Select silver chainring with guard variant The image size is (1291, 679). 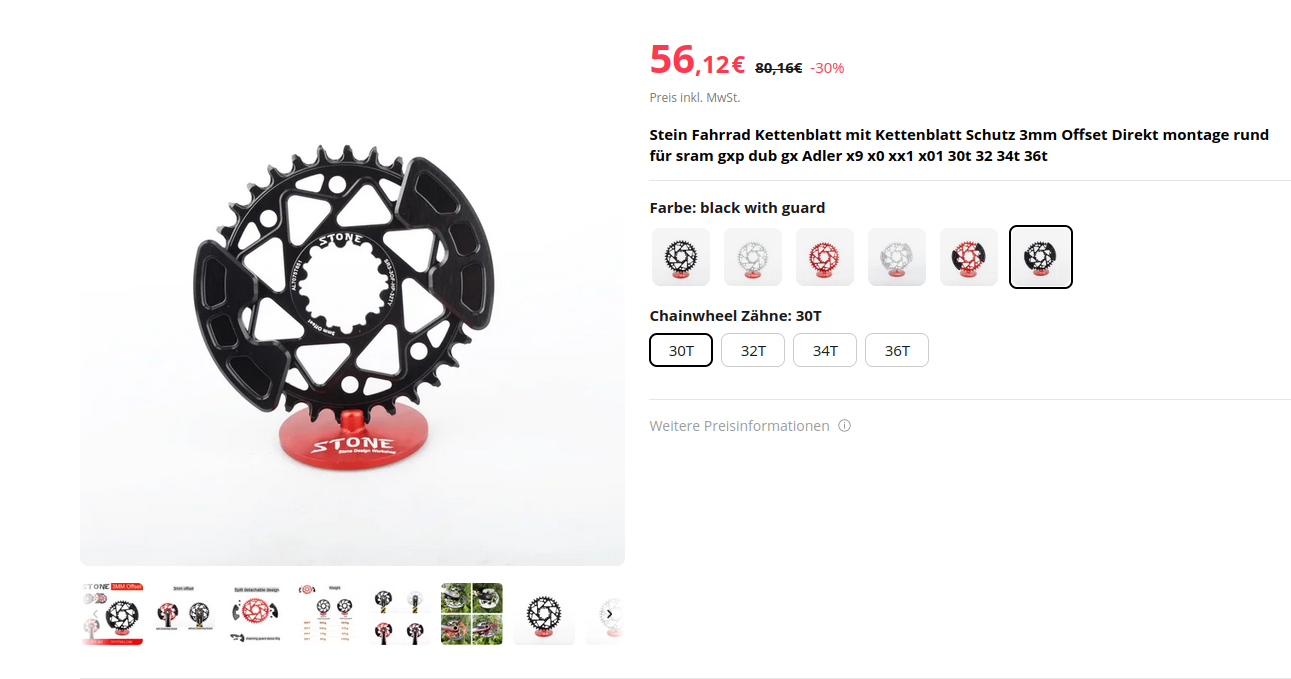897,257
